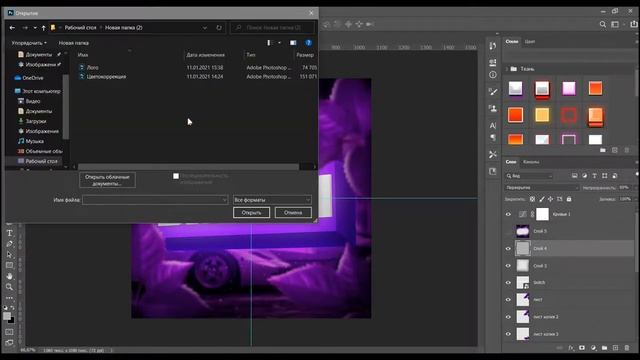
Task: Open the Info circle-i panel icon
Action: [493, 75]
